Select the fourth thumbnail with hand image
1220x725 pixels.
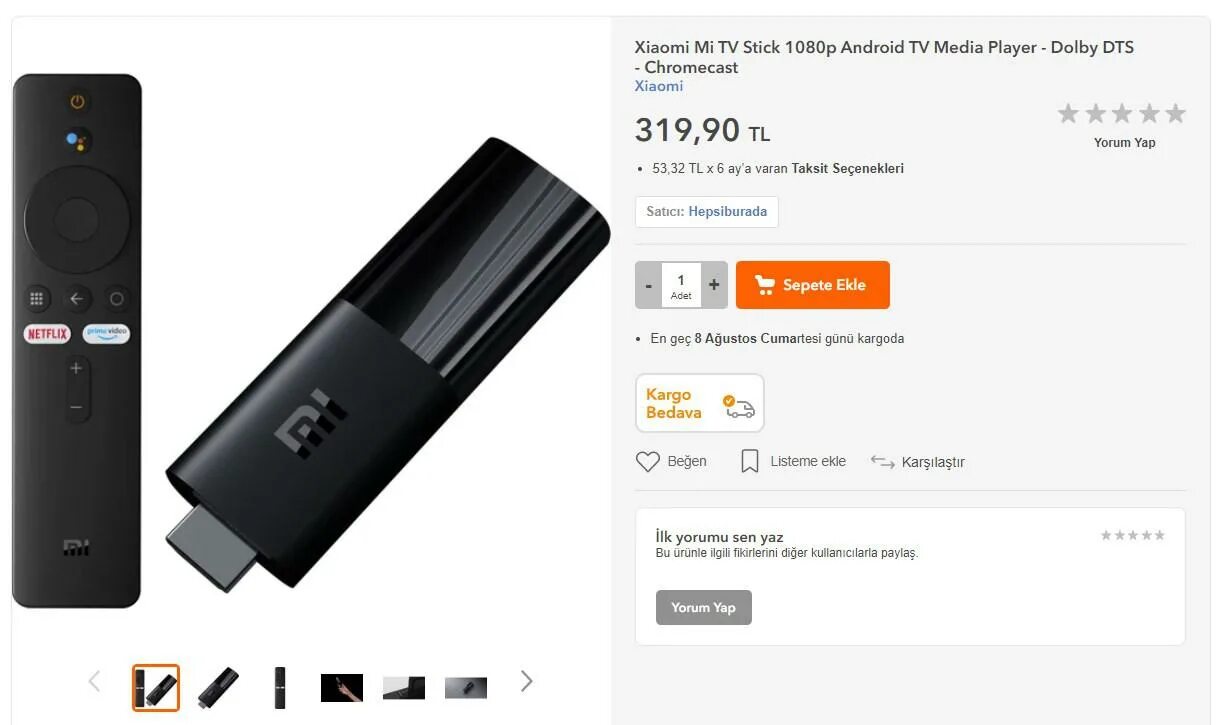pos(342,688)
